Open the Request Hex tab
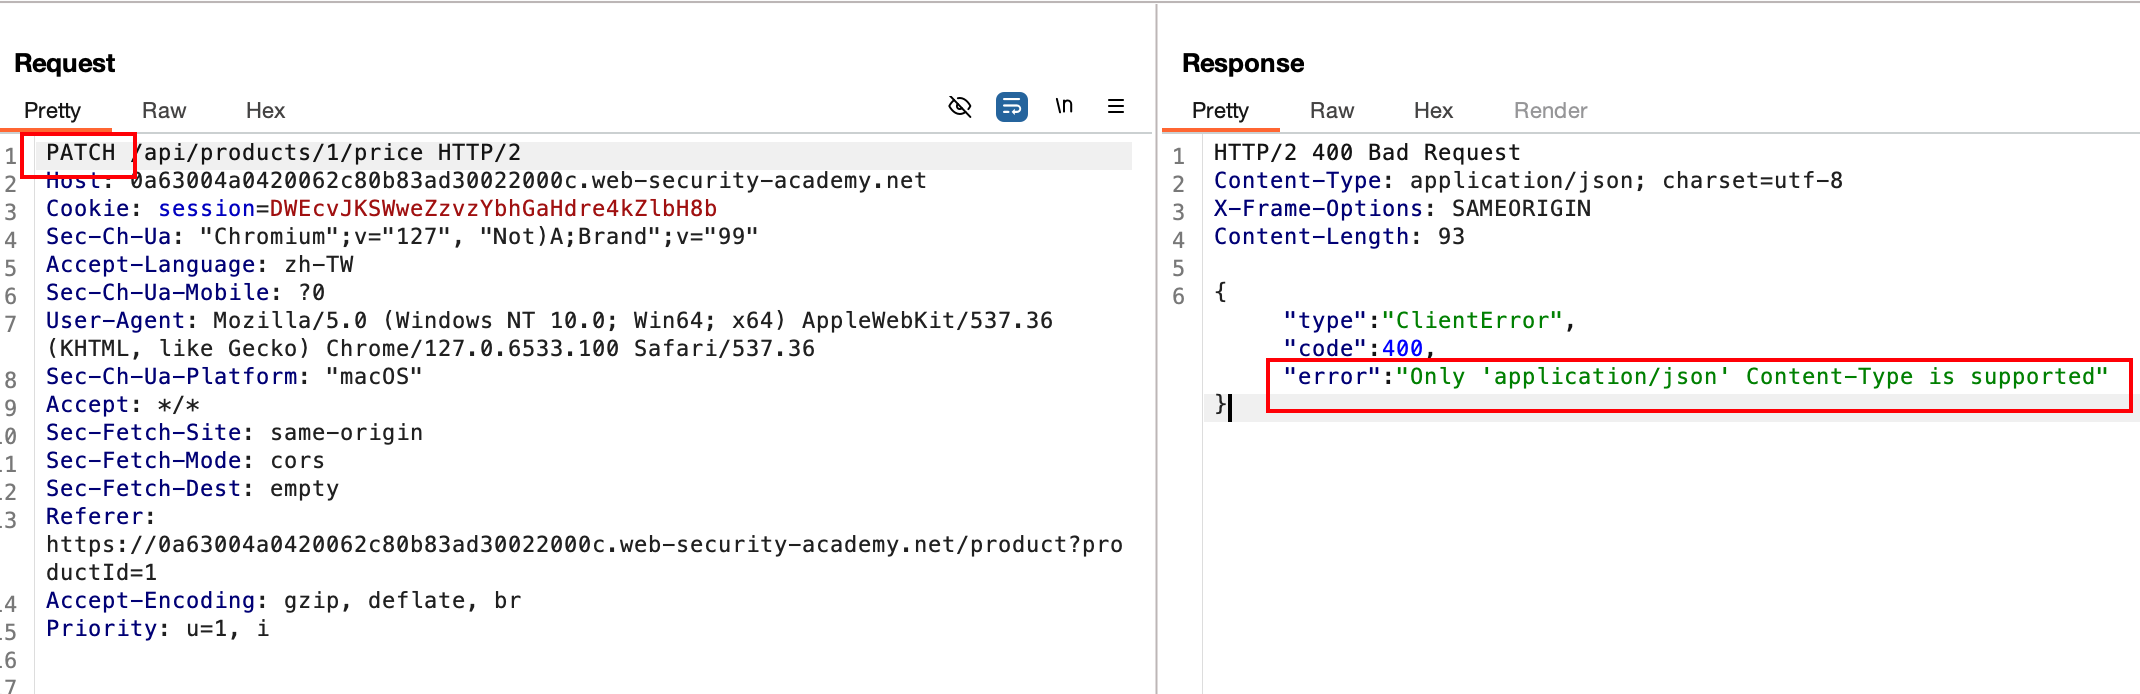The width and height of the screenshot is (2140, 694). coord(265,110)
